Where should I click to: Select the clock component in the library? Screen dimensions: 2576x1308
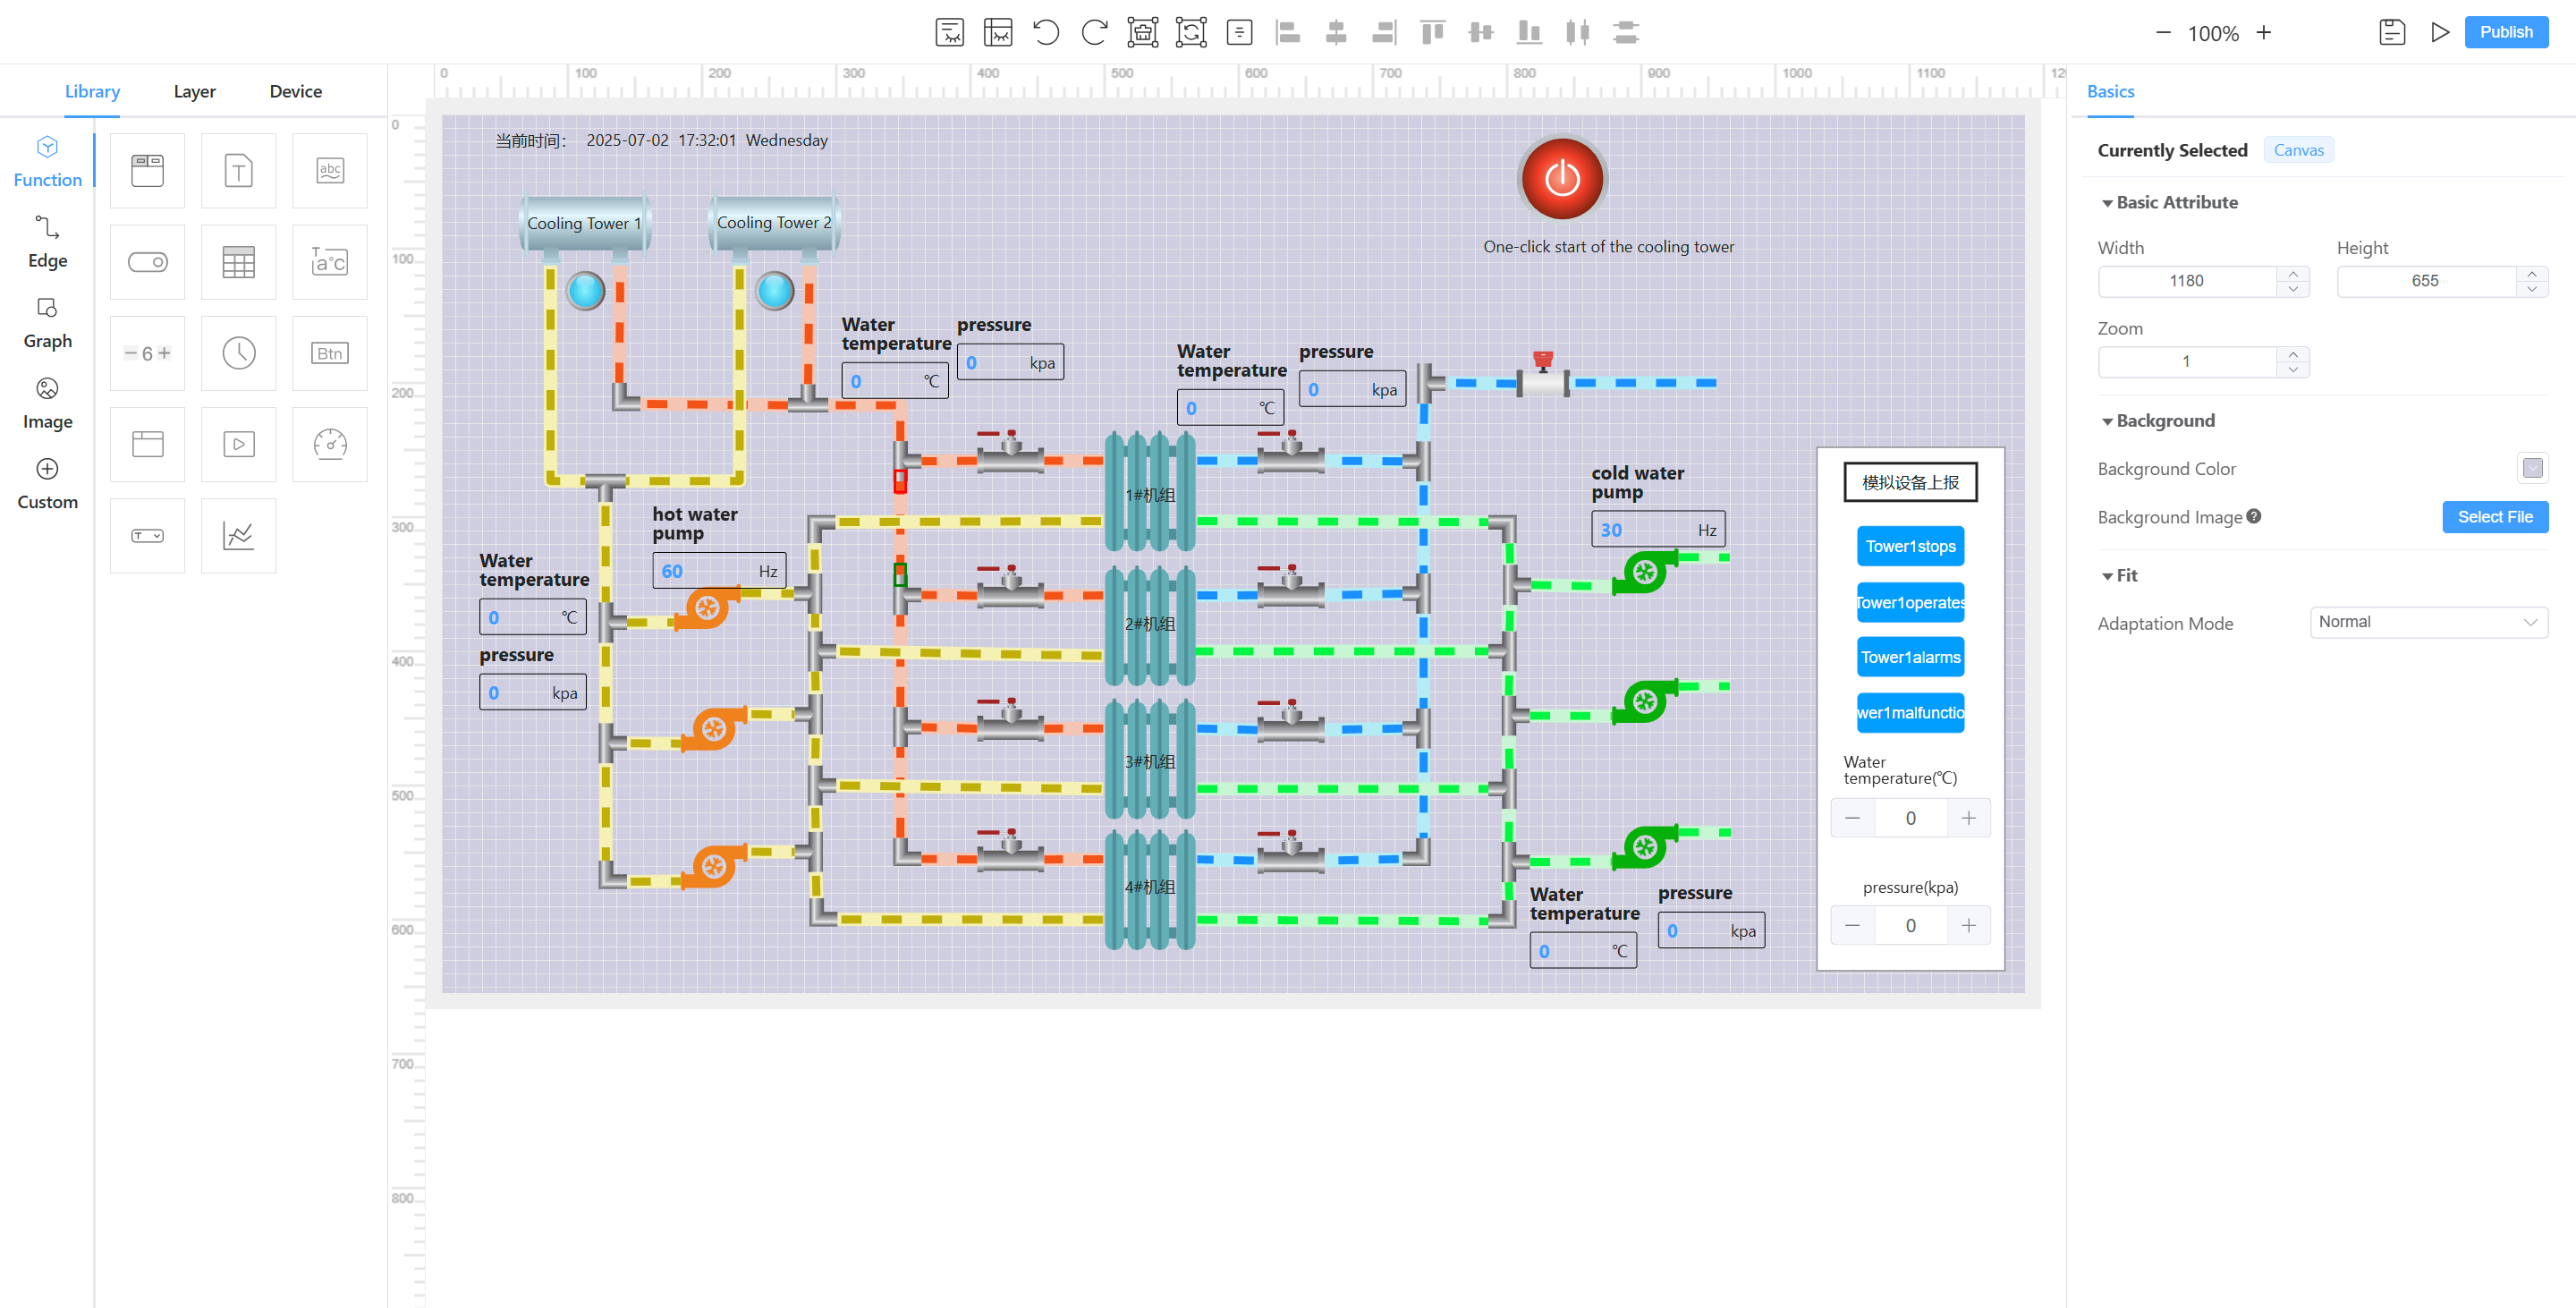point(238,353)
